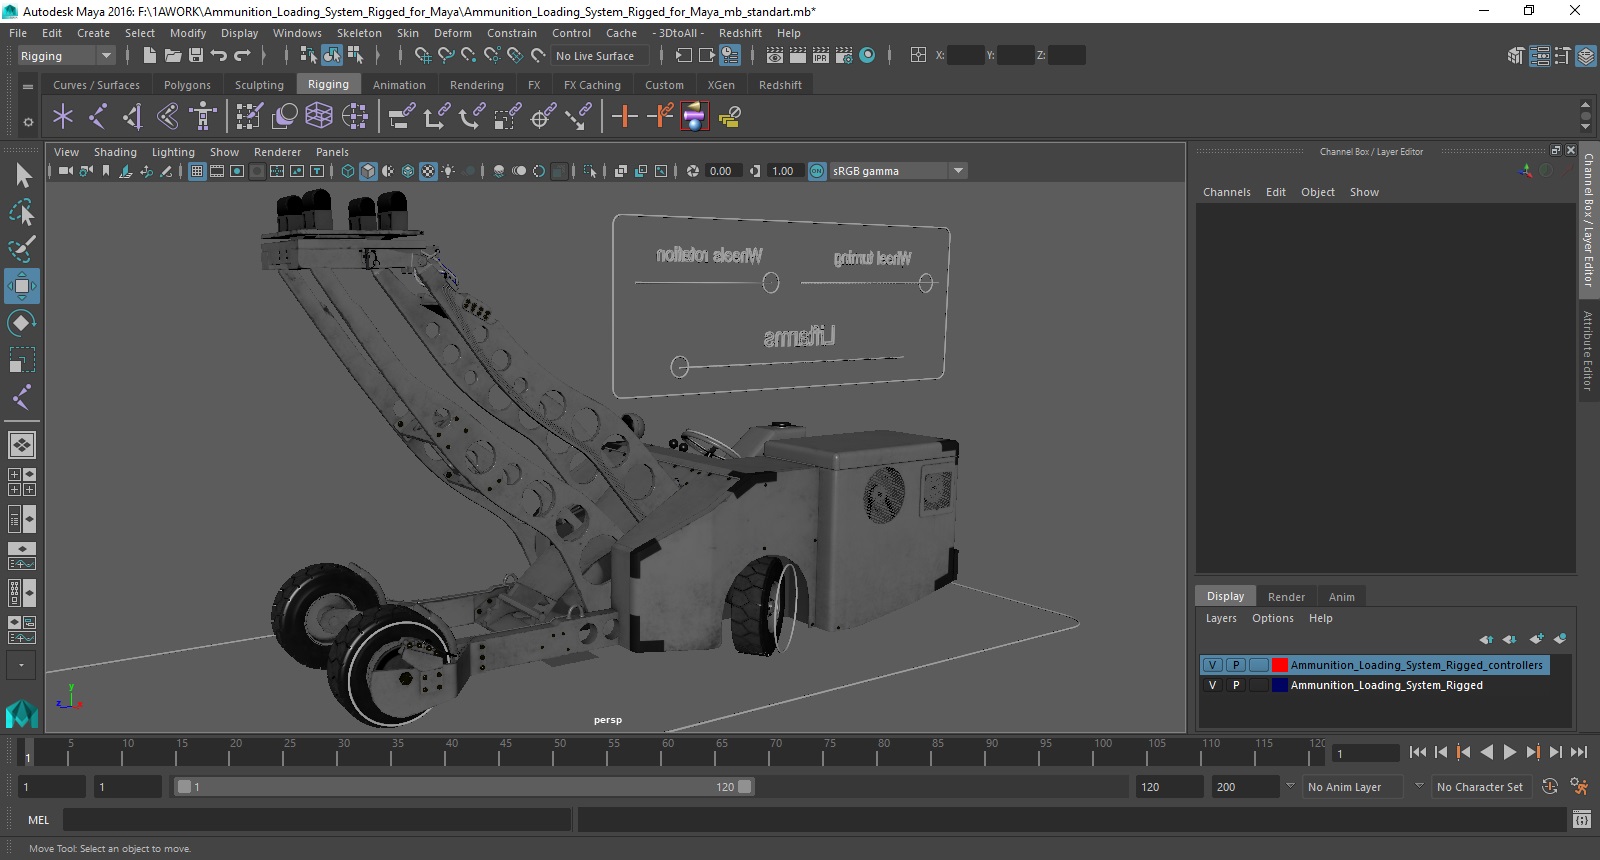Viewport: 1600px width, 860px height.
Task: Activate the Move tool
Action: pos(22,286)
